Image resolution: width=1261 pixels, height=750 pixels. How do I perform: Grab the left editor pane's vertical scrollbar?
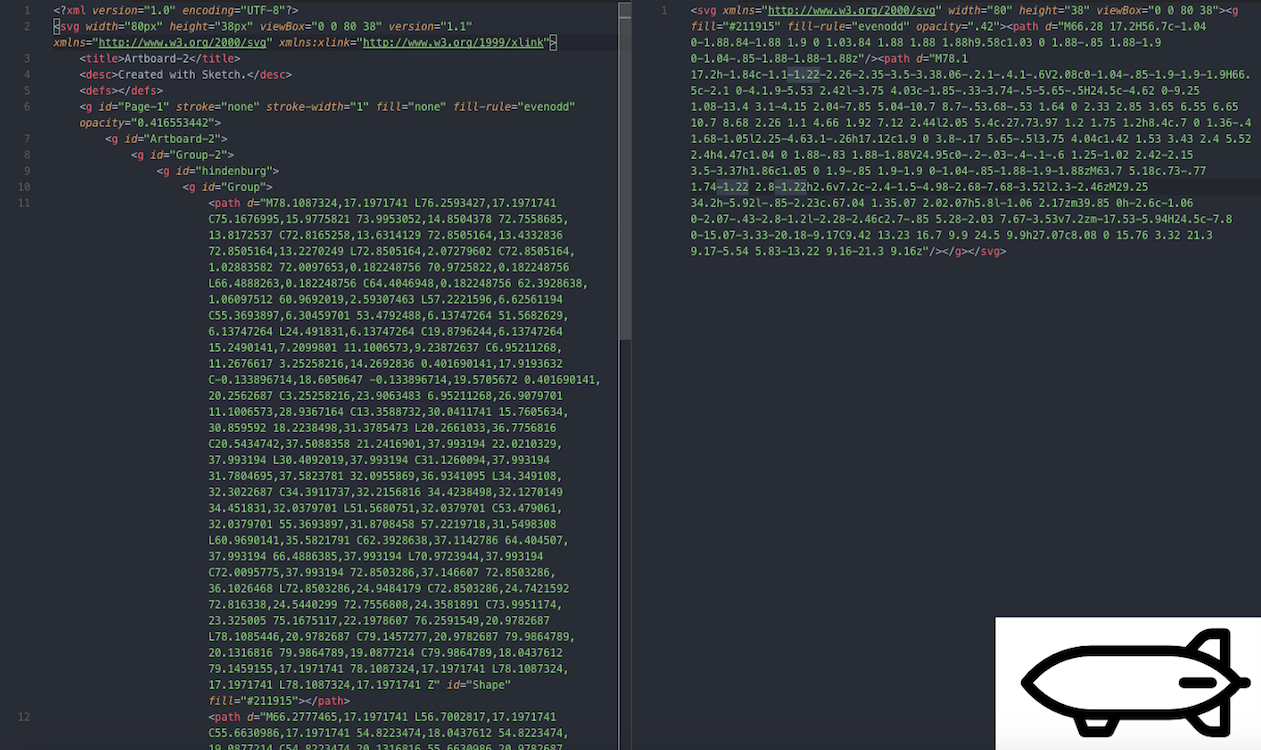point(625,170)
